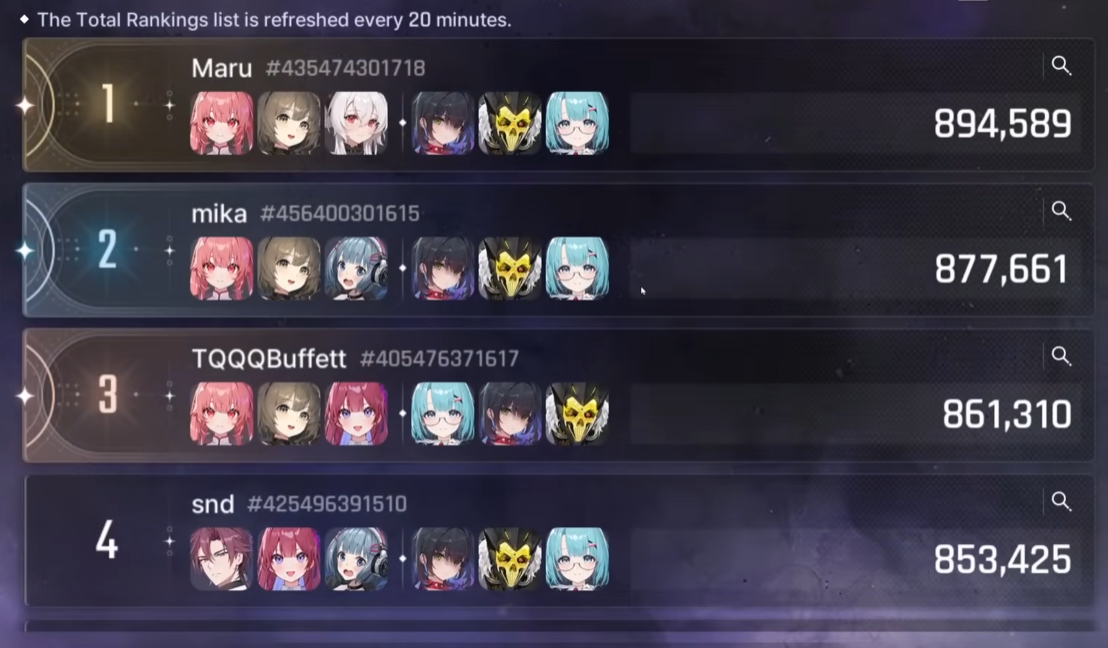Select the pink-haired first portrait in mika's team
1108x648 pixels.
pos(221,269)
